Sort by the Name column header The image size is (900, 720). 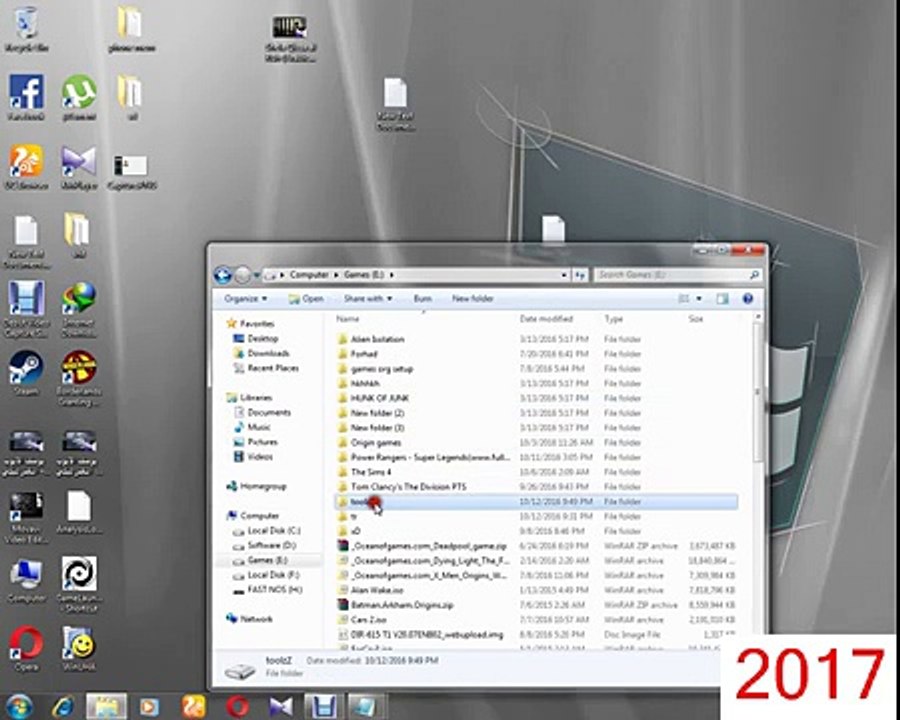(348, 319)
